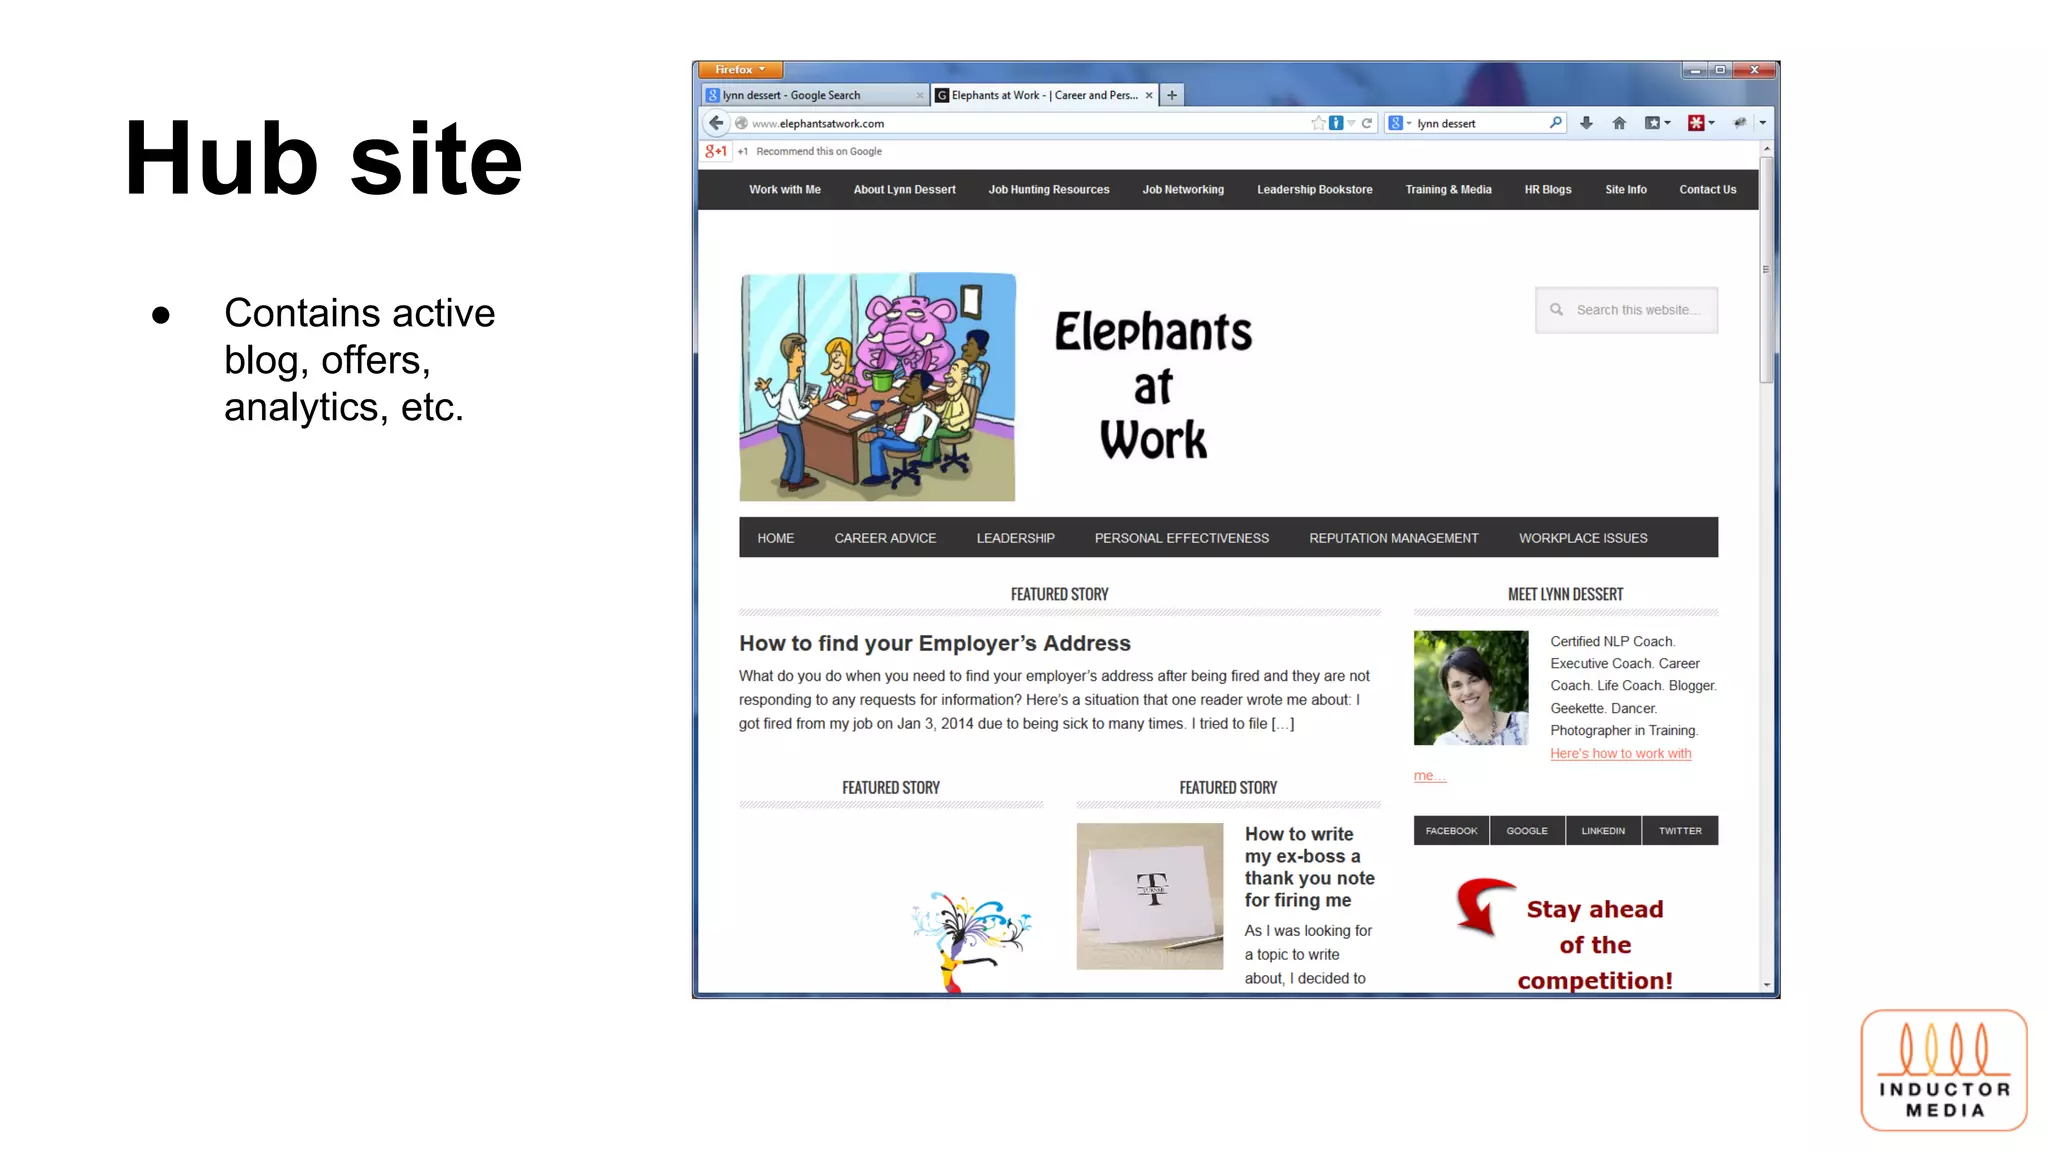Open the WORKPLACE ISSUES category

[1583, 538]
